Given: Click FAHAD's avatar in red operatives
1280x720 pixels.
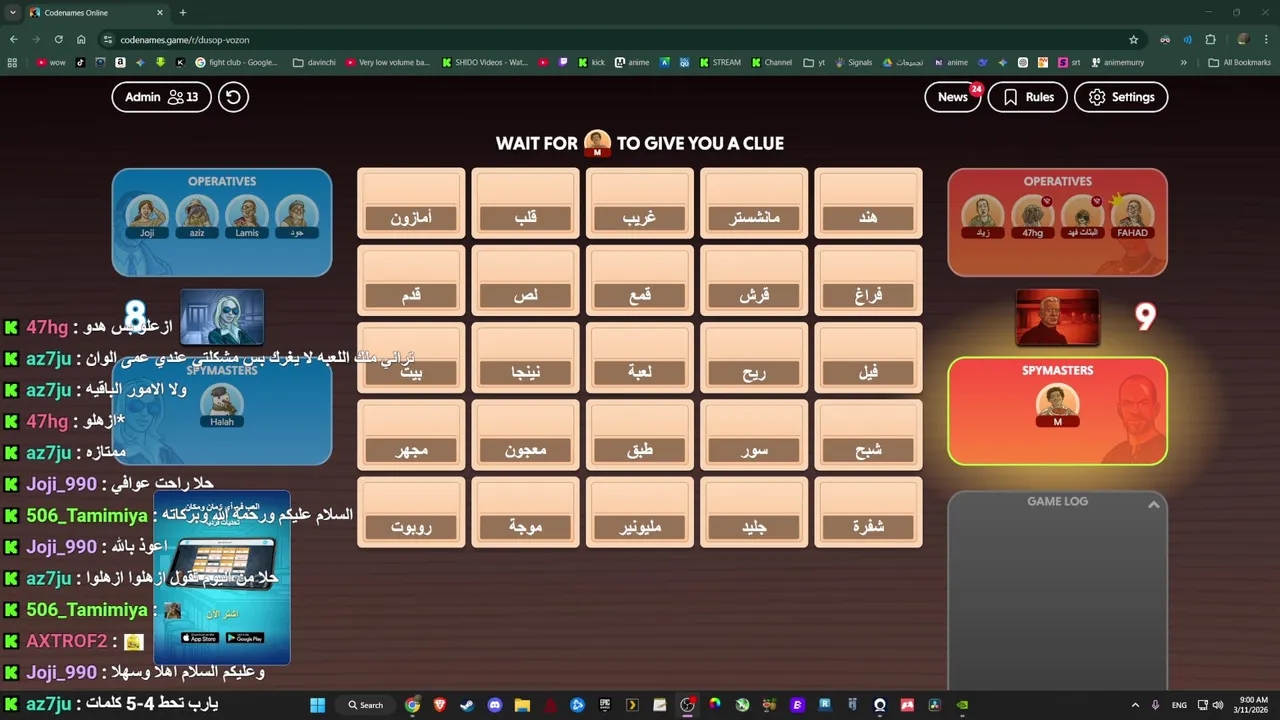Looking at the screenshot, I should pos(1132,213).
